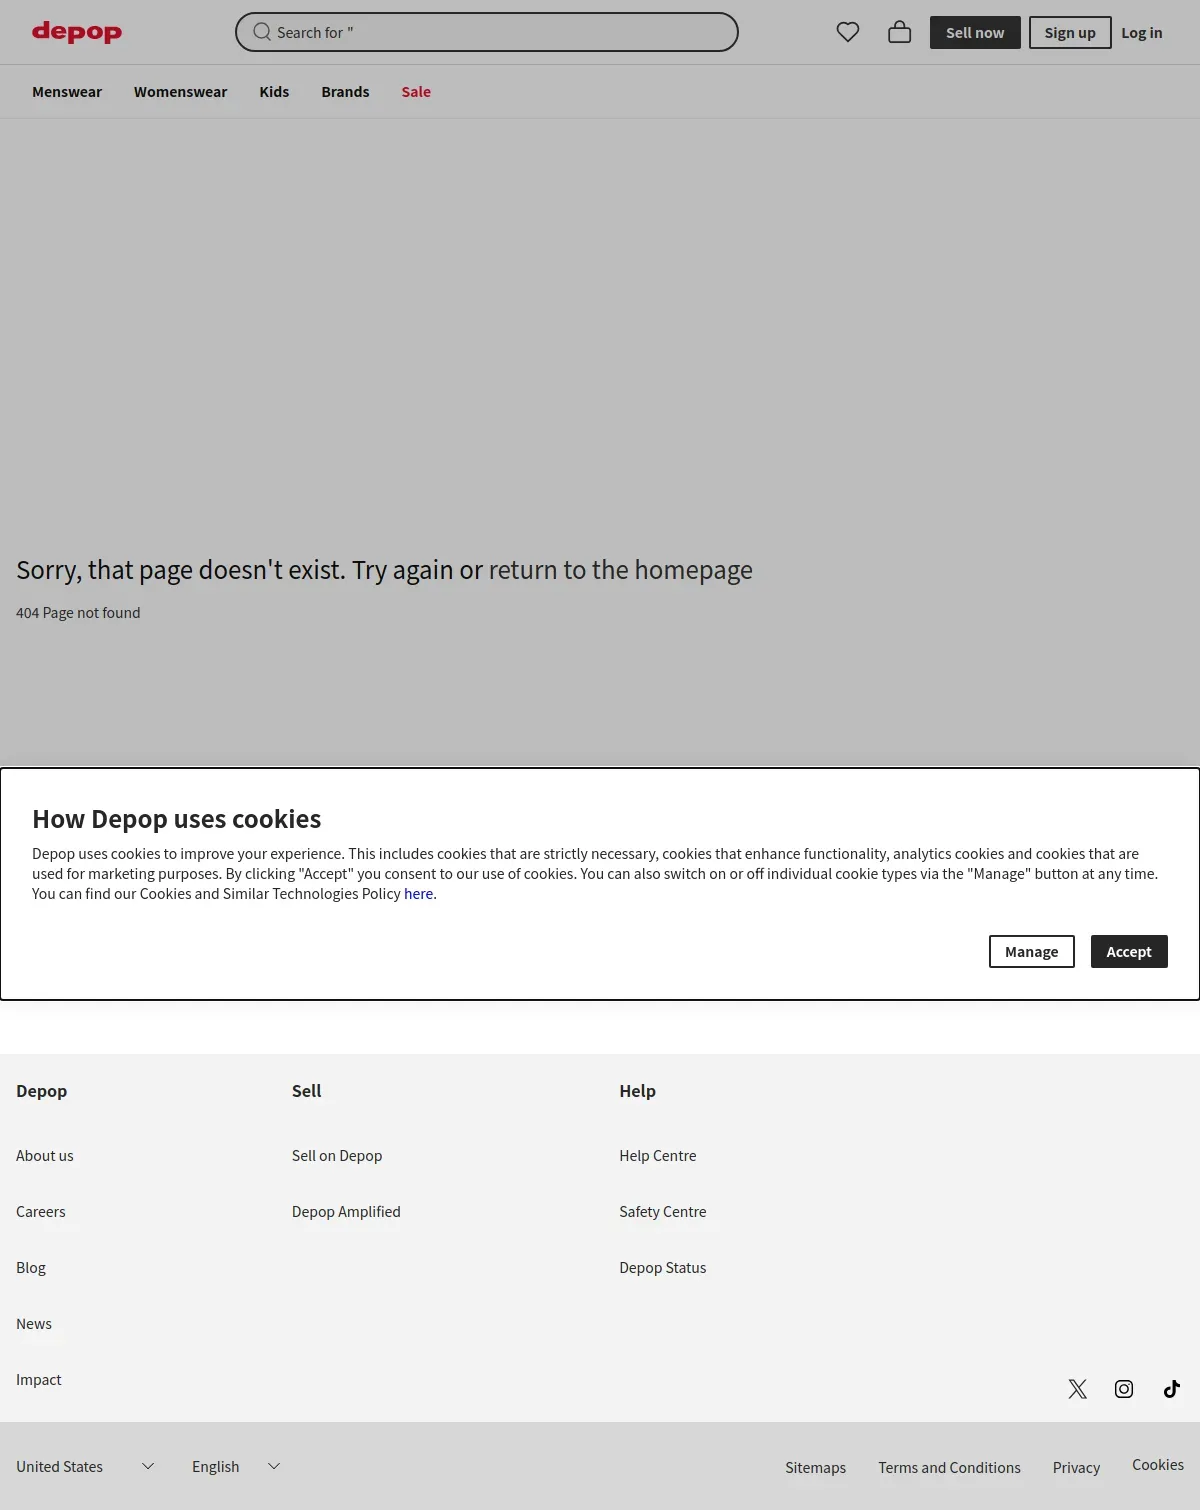Open the Sell on Depop link

(337, 1156)
